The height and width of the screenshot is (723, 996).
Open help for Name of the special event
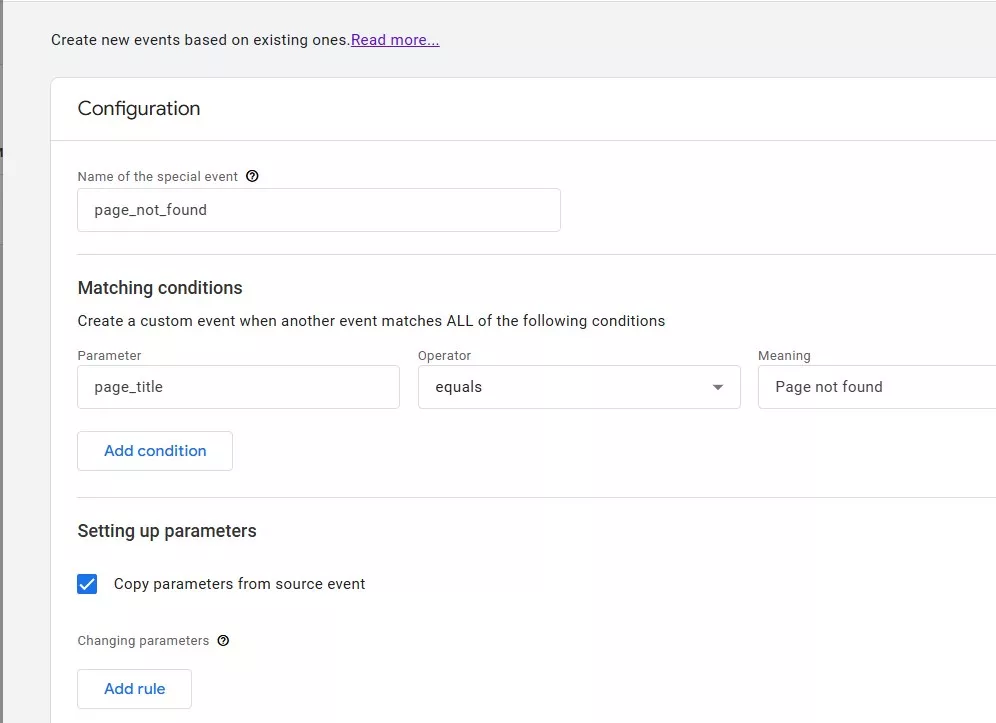click(252, 176)
